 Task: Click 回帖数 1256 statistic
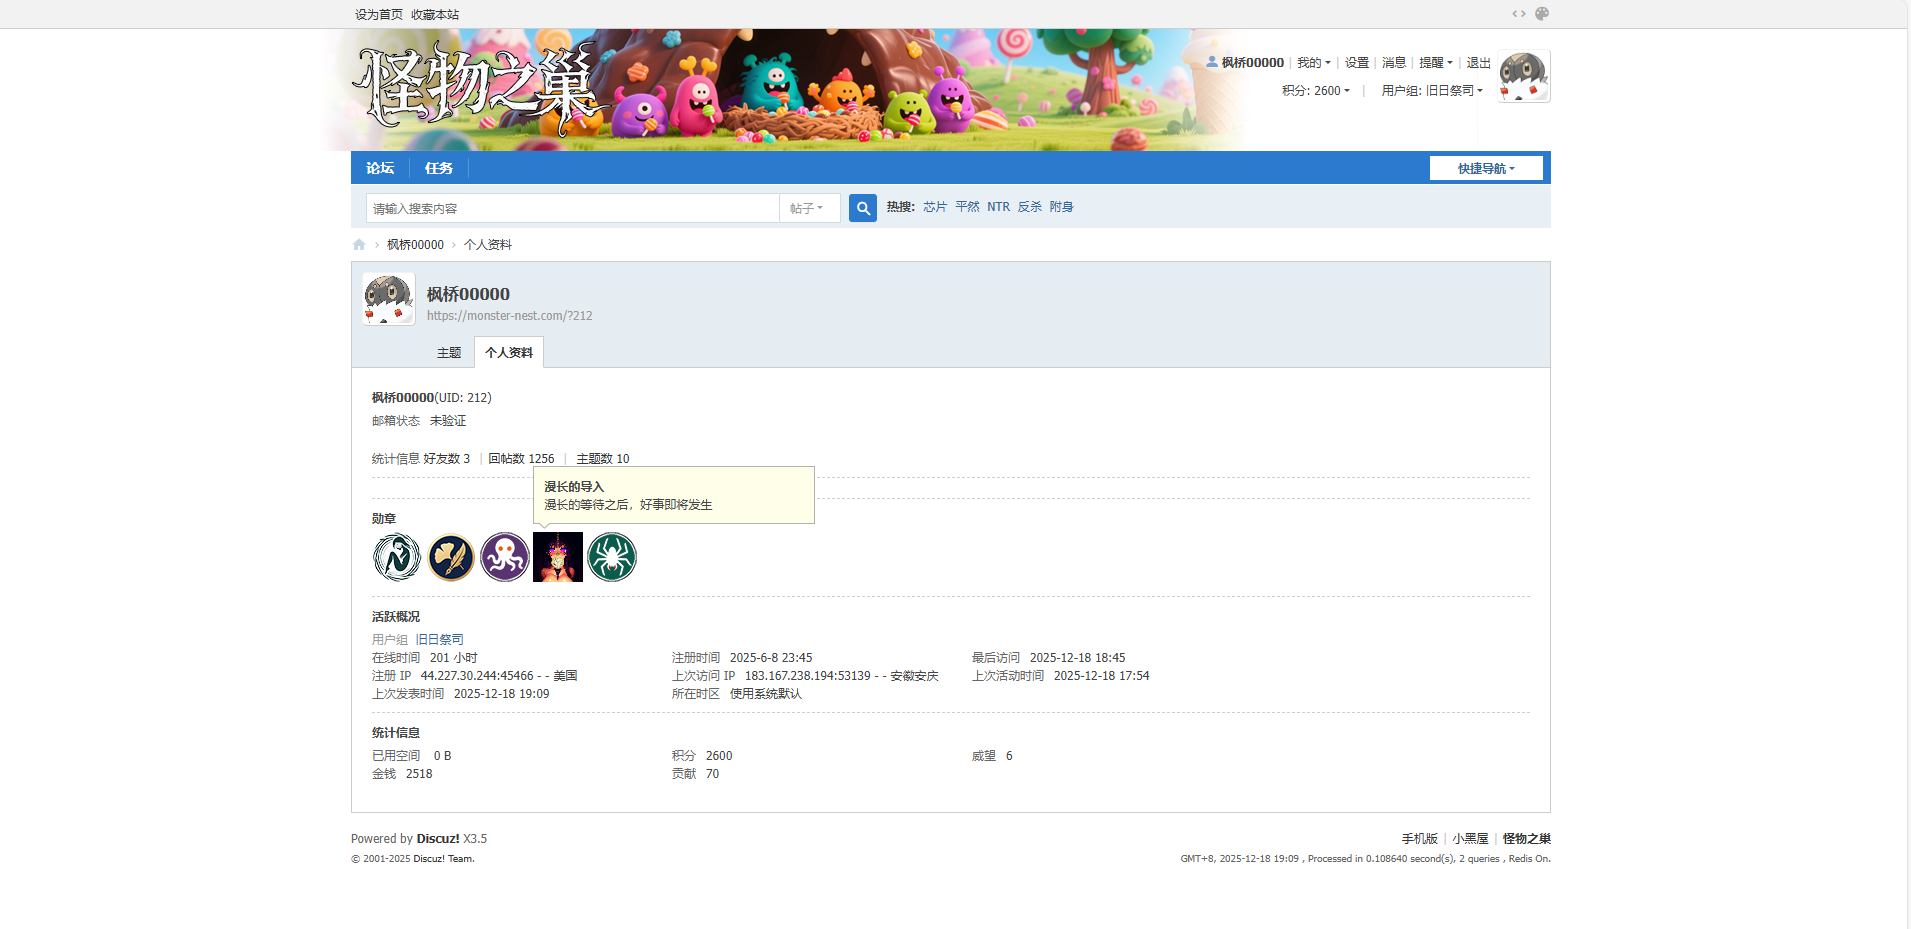click(521, 459)
